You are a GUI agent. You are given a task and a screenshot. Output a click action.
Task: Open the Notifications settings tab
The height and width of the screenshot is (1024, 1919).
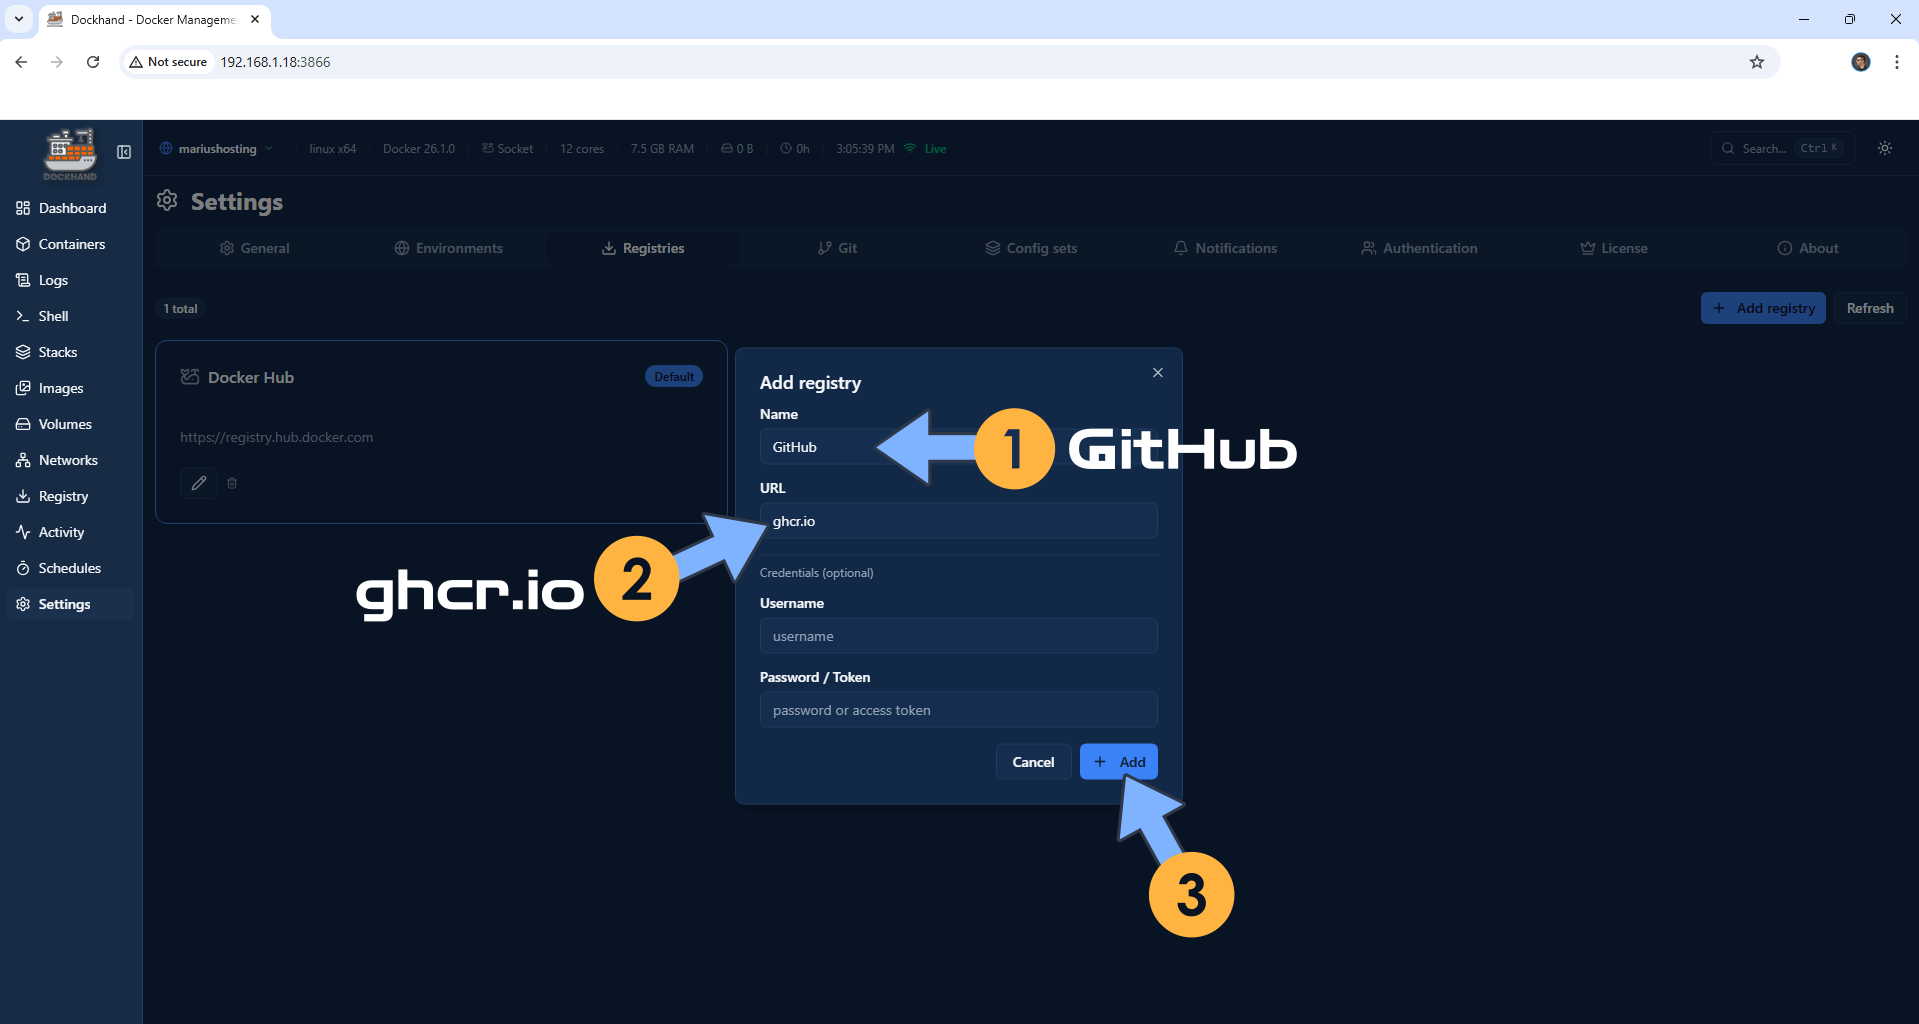[x=1224, y=248]
